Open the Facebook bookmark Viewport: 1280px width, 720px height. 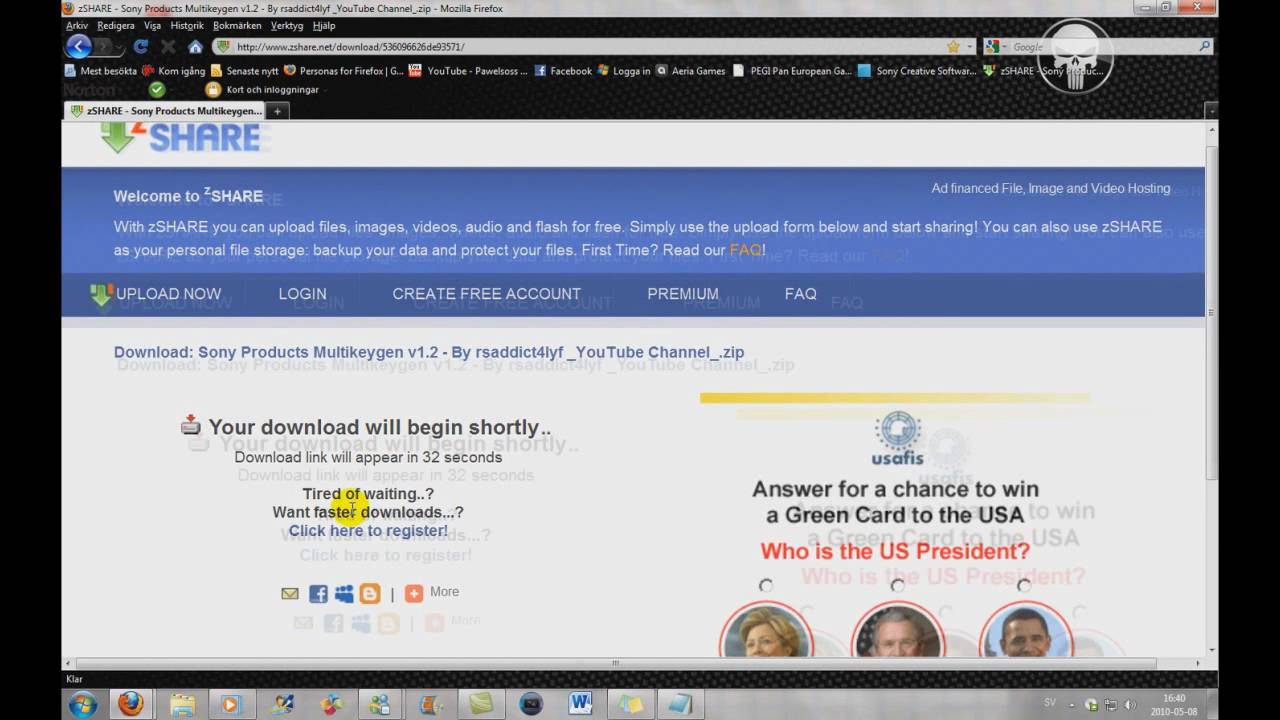(x=563, y=71)
